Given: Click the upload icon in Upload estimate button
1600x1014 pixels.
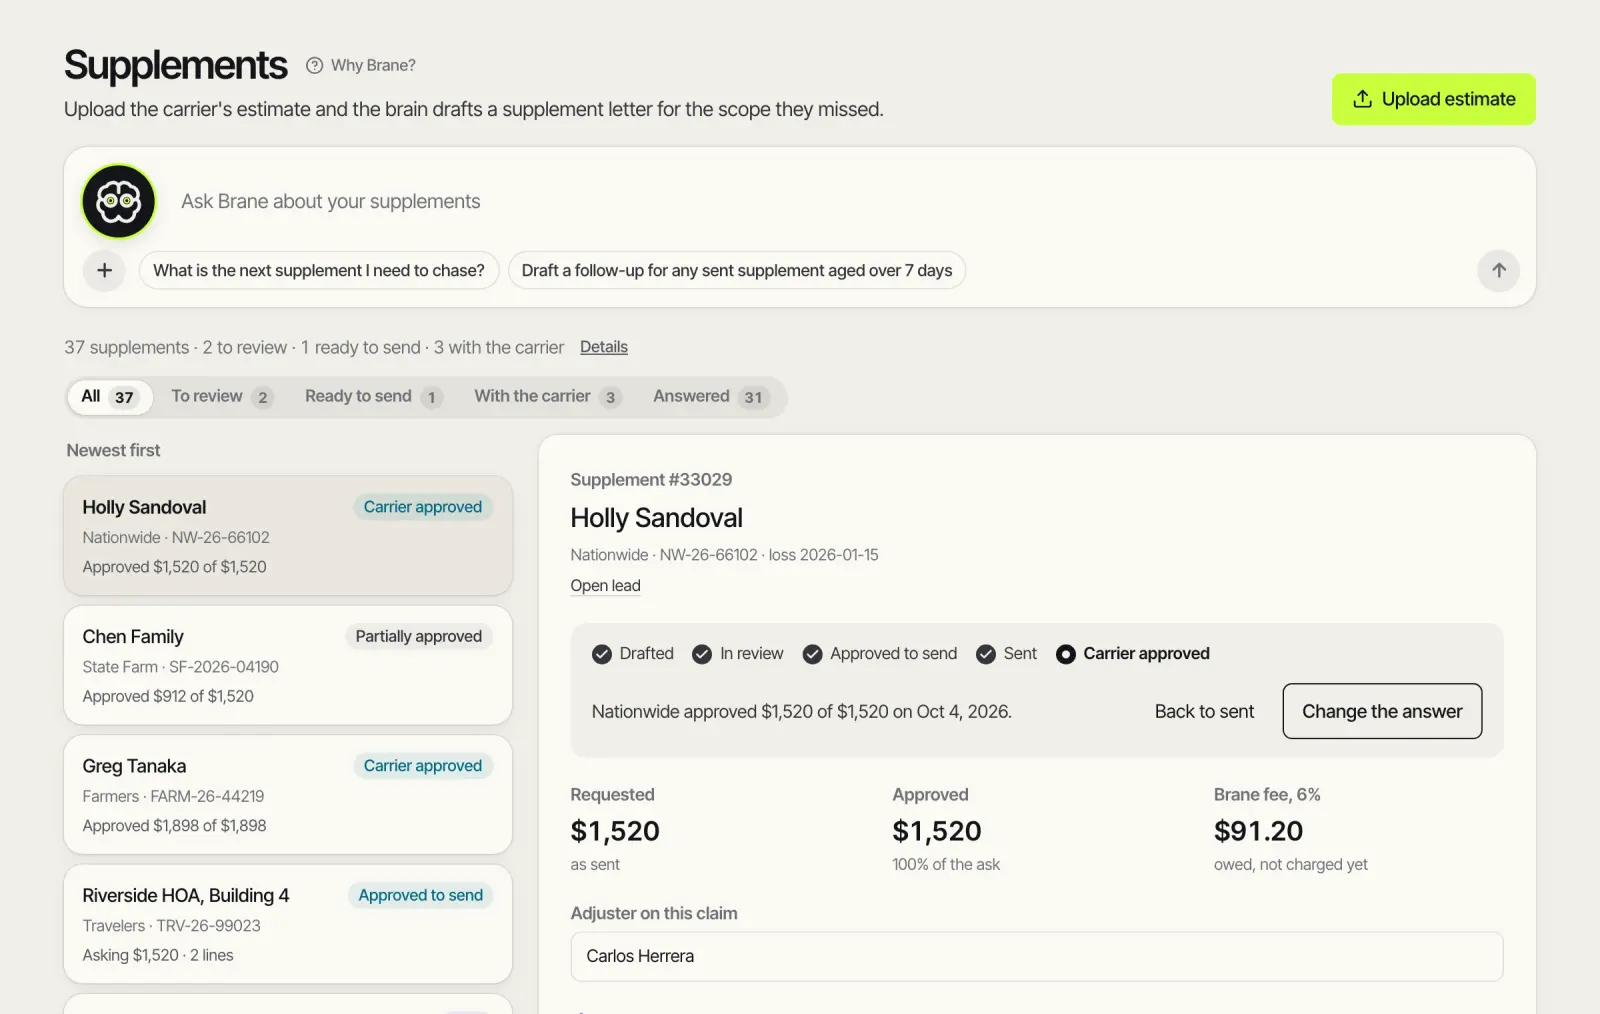Looking at the screenshot, I should coord(1362,99).
